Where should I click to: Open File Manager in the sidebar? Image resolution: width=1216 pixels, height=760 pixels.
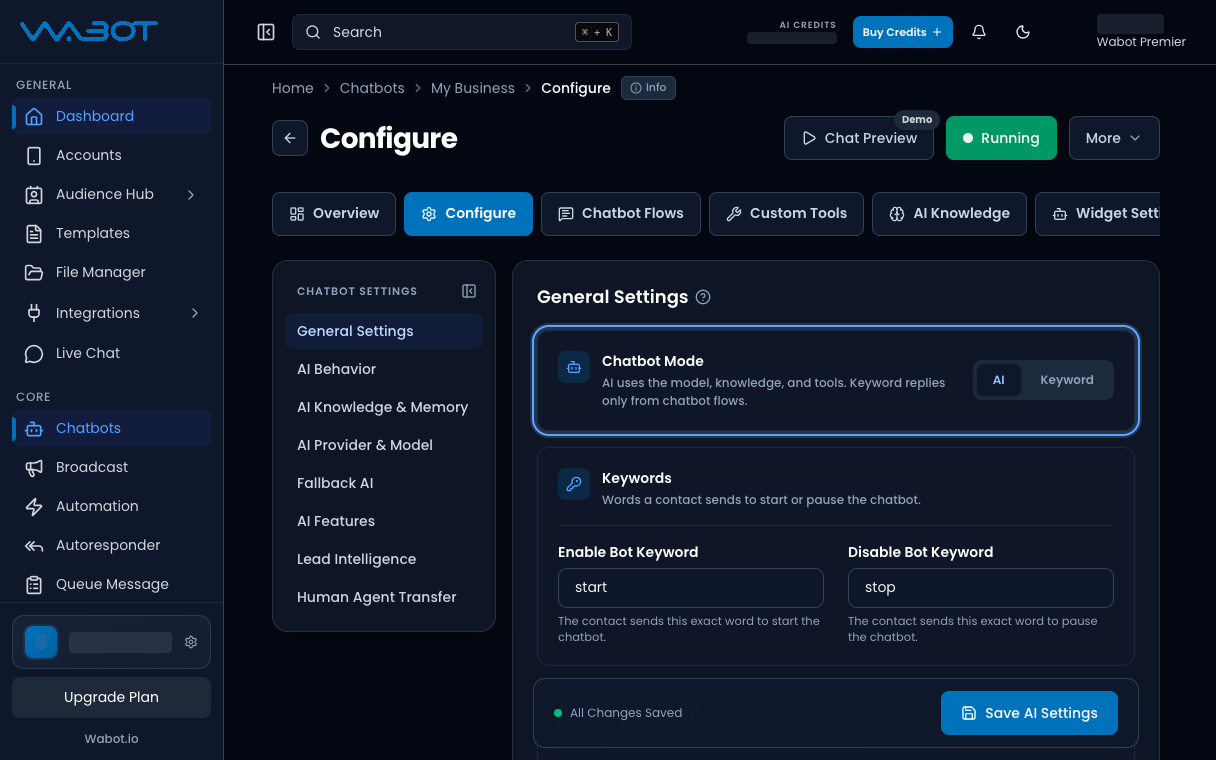[x=111, y=272]
